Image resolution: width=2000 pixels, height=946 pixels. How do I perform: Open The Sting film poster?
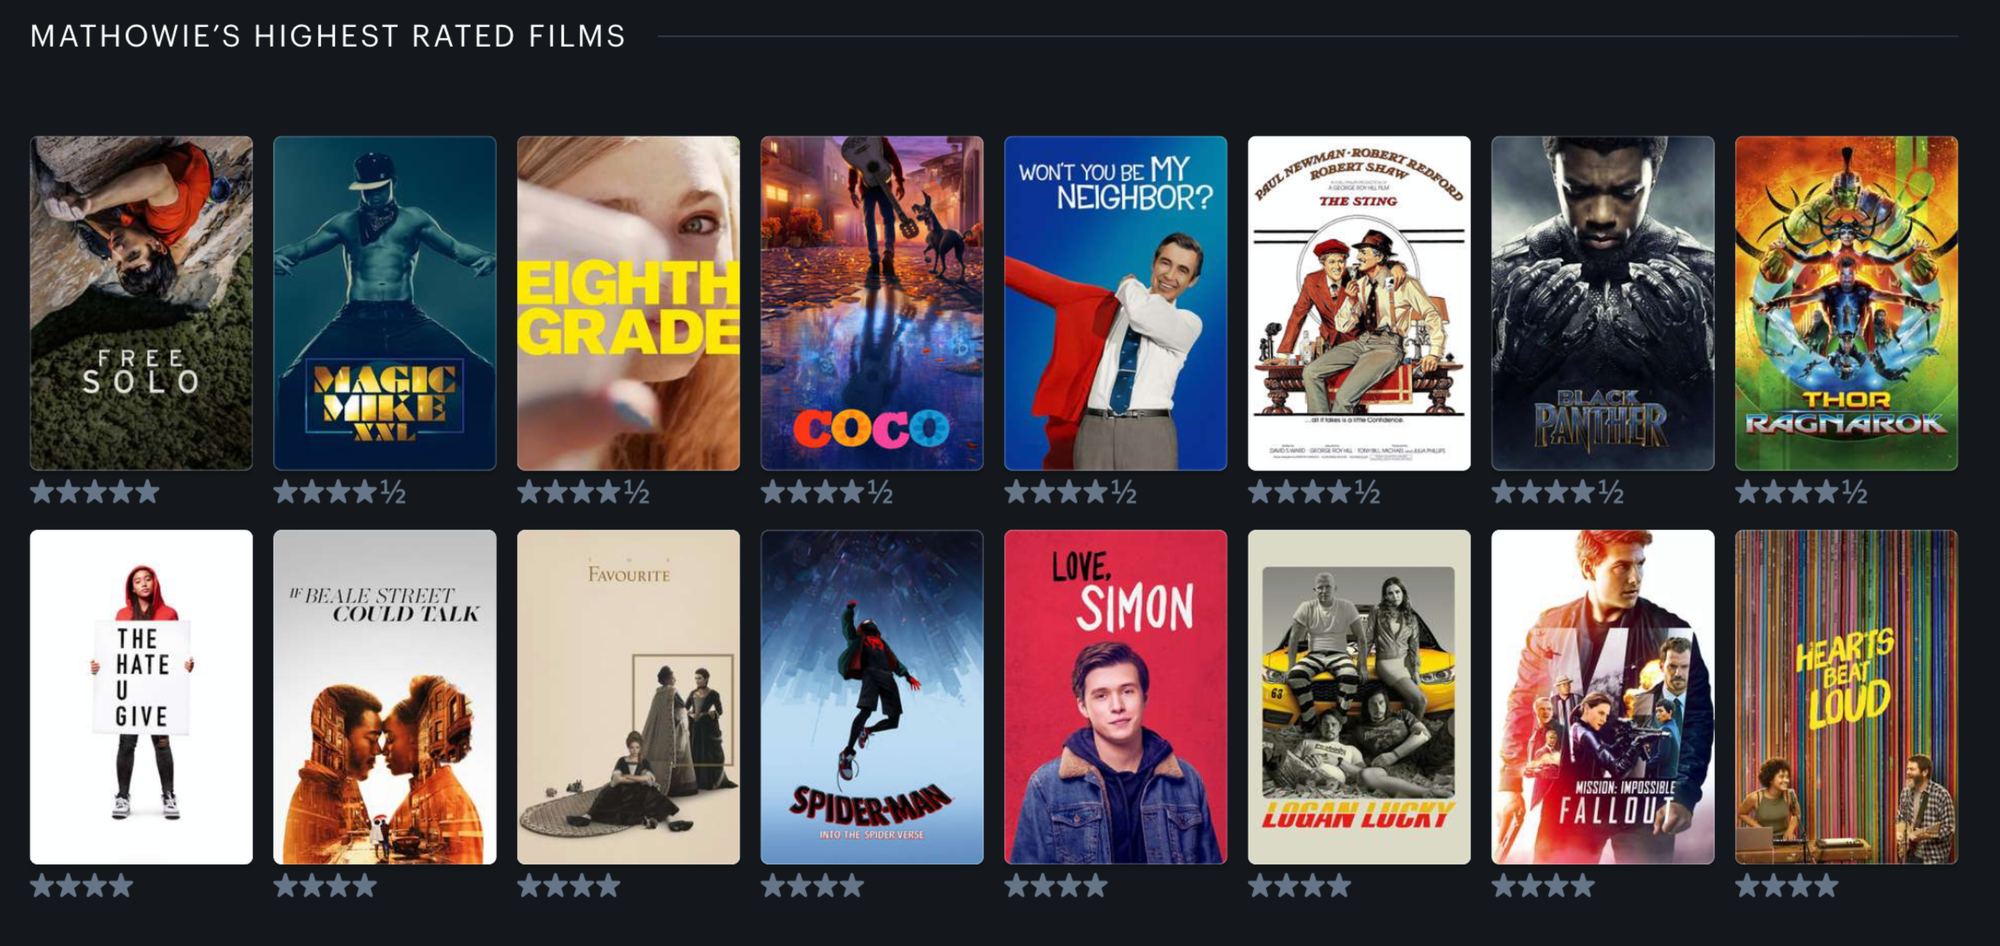(x=1359, y=303)
